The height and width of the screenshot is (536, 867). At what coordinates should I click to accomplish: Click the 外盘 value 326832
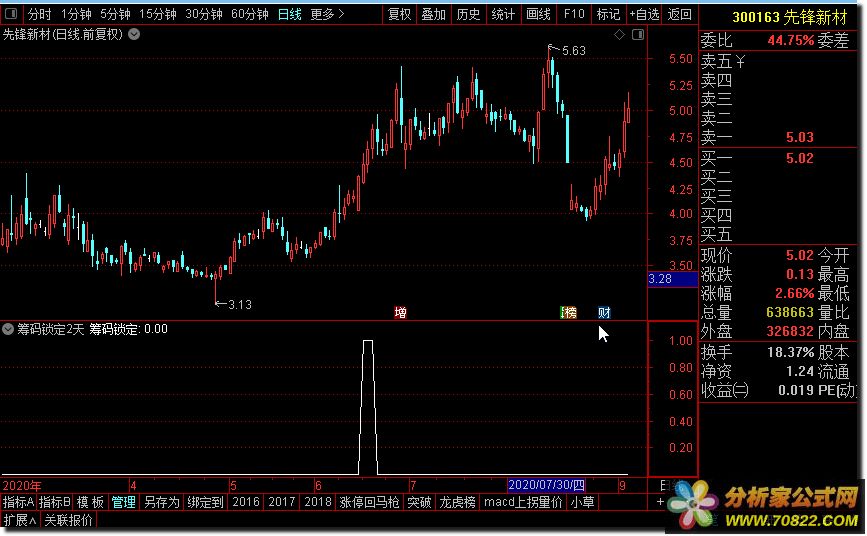coord(790,331)
